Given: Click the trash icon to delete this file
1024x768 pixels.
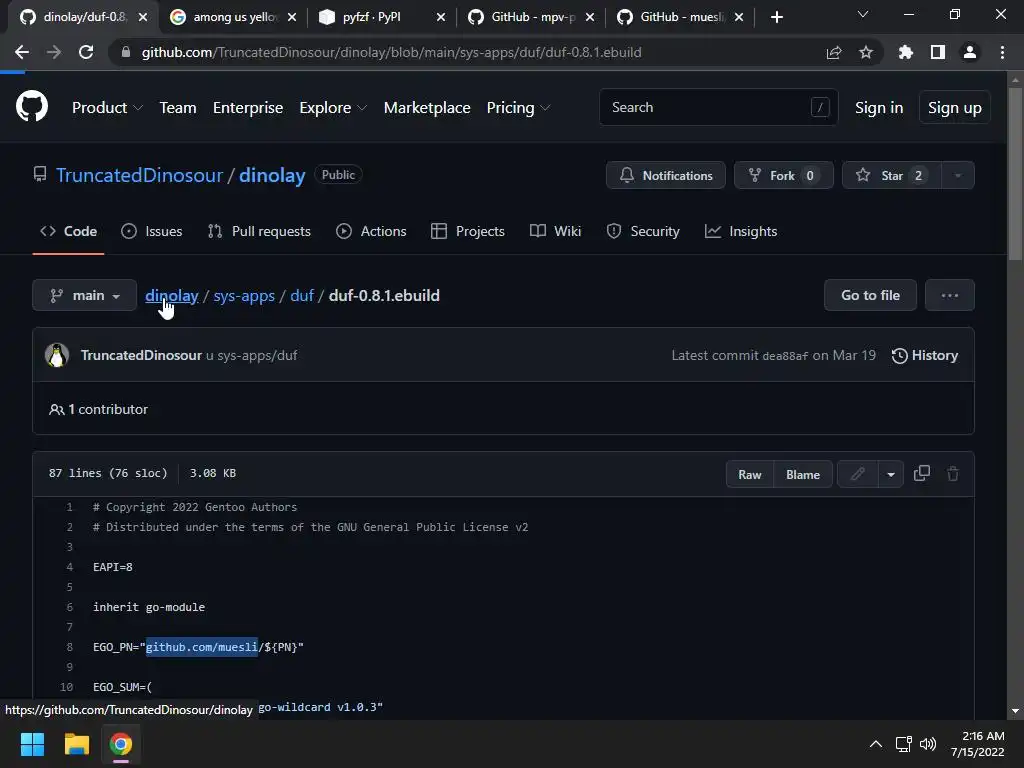Looking at the screenshot, I should pyautogui.click(x=953, y=473).
